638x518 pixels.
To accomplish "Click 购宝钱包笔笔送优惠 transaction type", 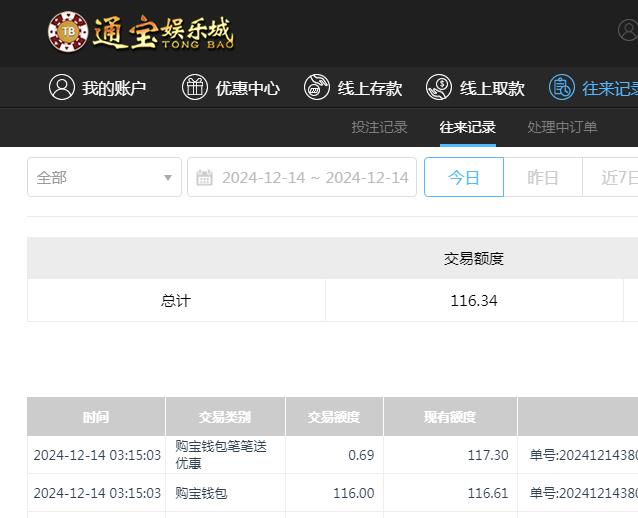I will [x=221, y=455].
